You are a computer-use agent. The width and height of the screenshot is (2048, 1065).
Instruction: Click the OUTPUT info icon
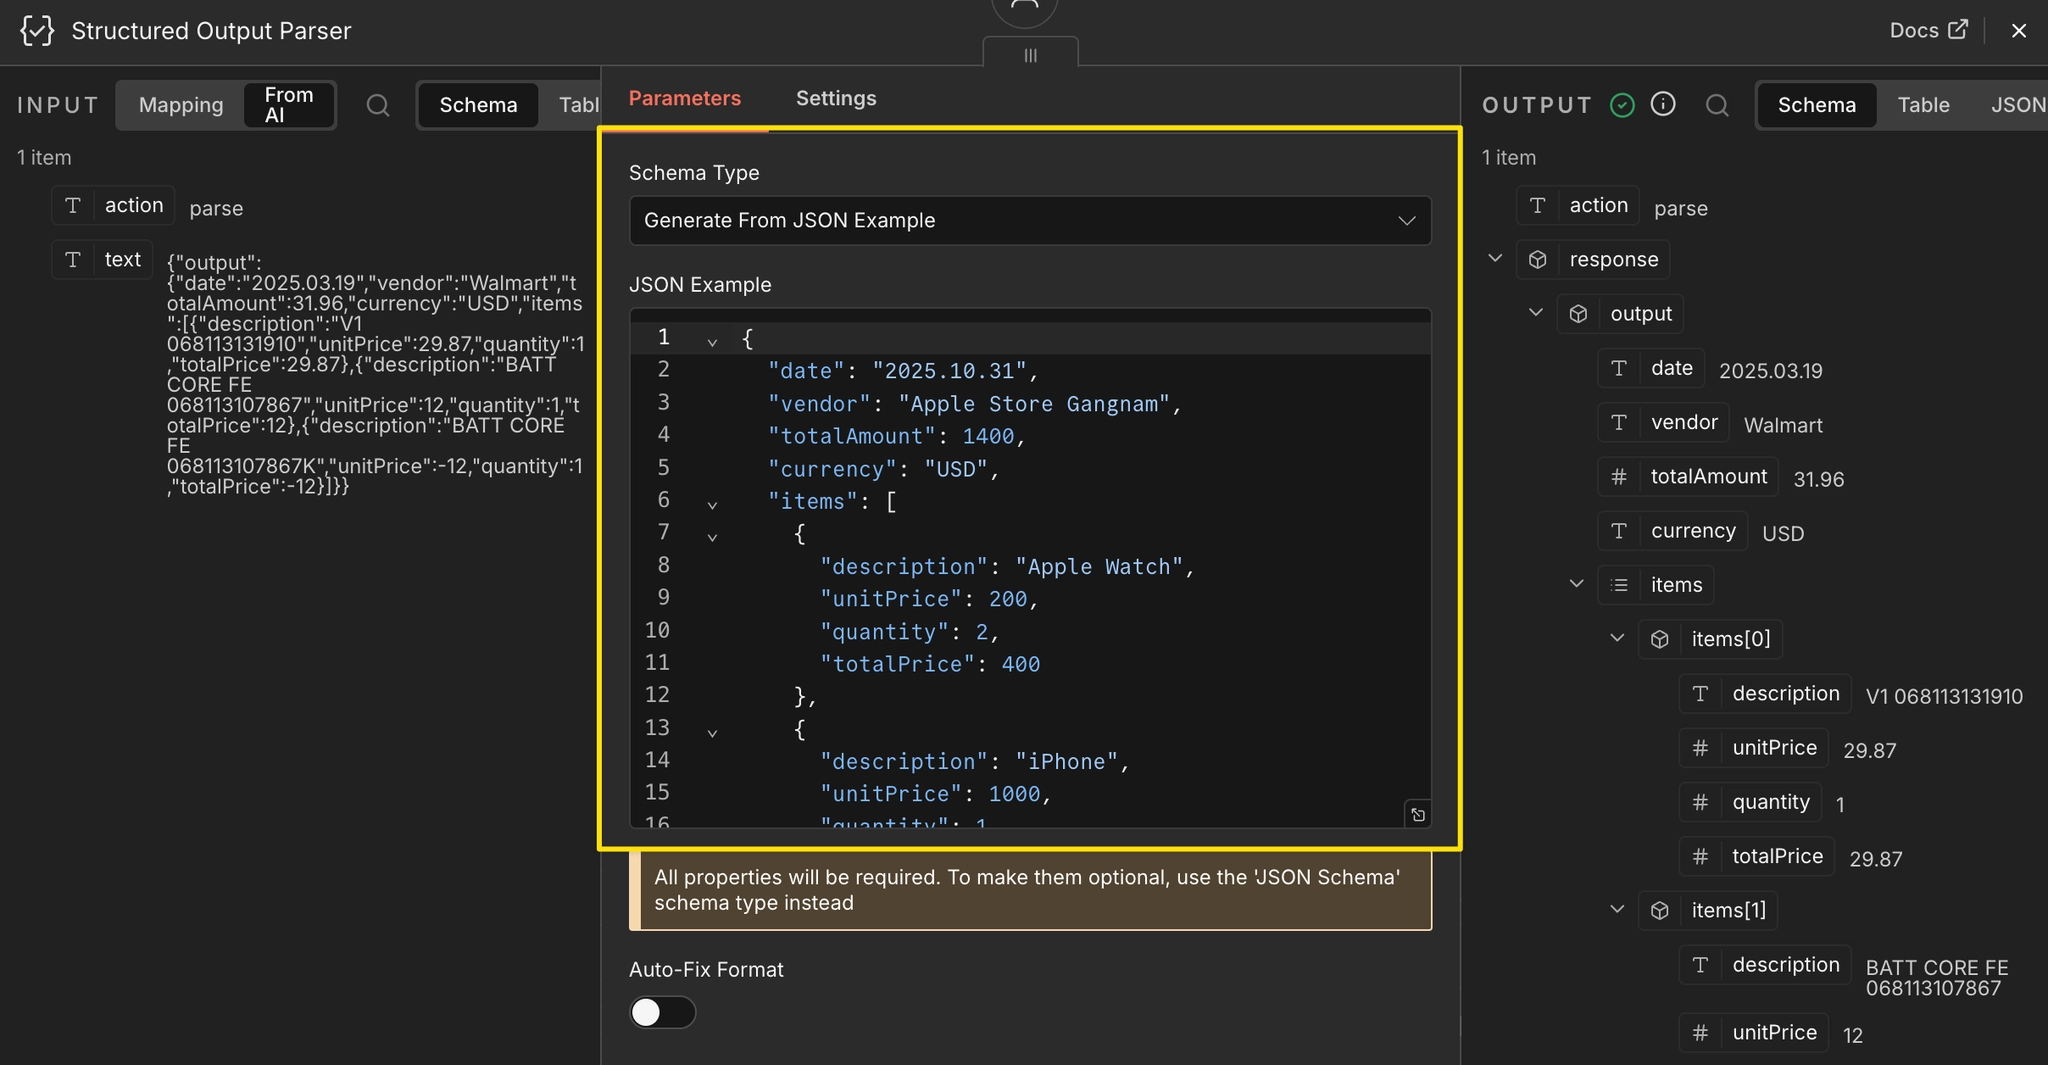tap(1663, 104)
